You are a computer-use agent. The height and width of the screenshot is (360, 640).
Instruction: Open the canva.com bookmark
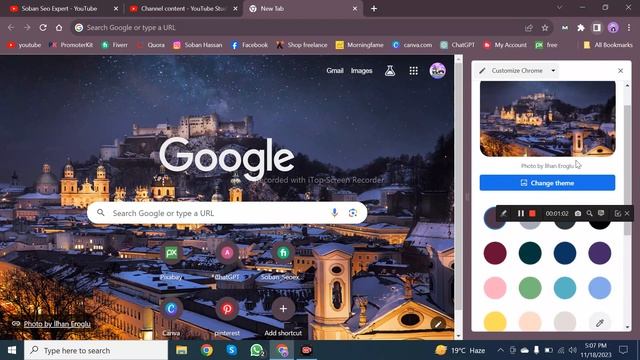(x=412, y=45)
